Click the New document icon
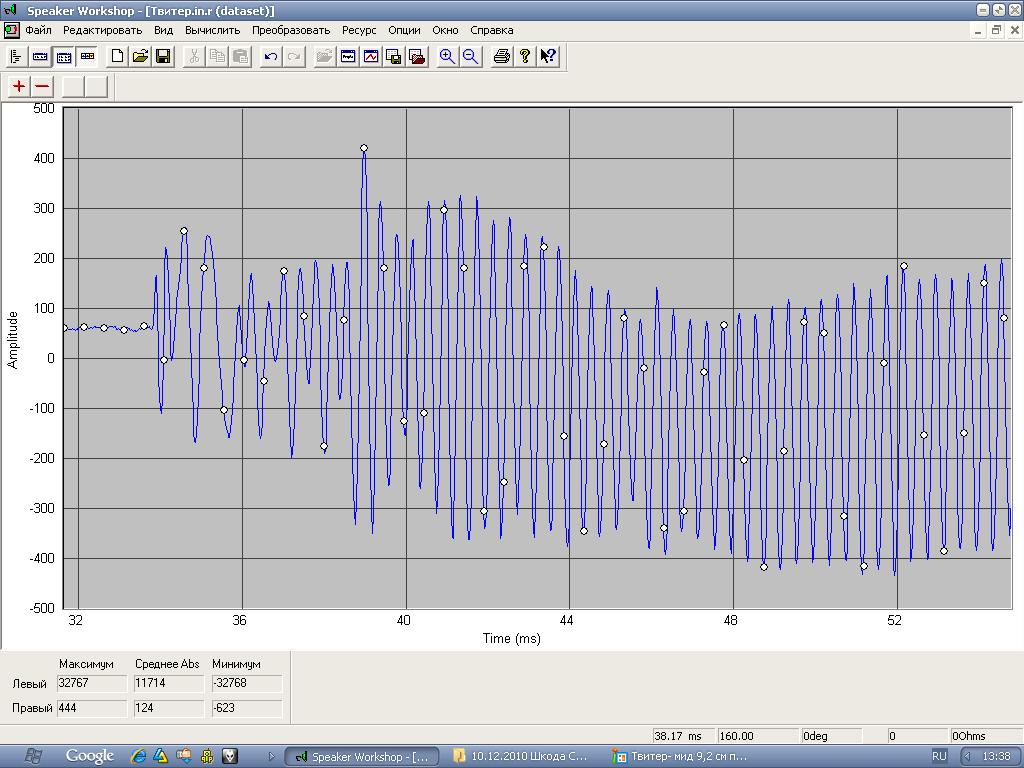 click(x=117, y=57)
